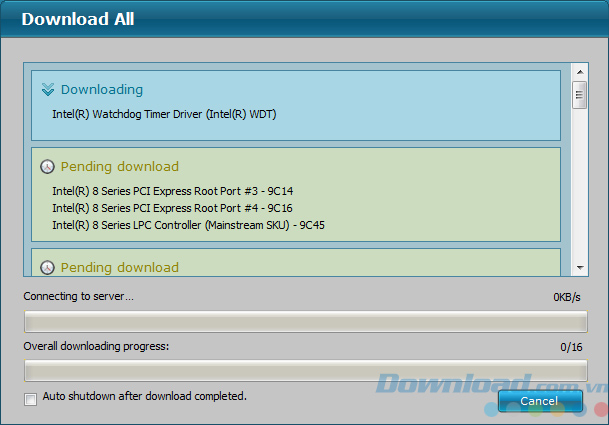This screenshot has width=609, height=425.
Task: Select PCI Express Root Port #4 - 9C16
Action: coord(172,208)
